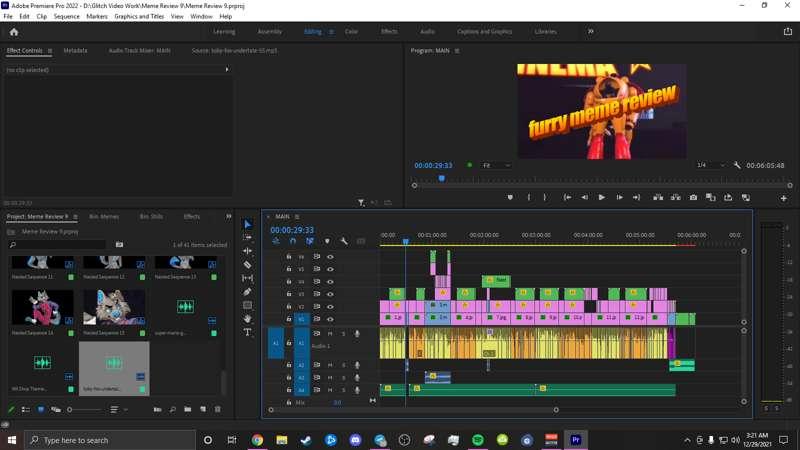Mute audio track A1
This screenshot has width=800, height=450.
[x=330, y=334]
